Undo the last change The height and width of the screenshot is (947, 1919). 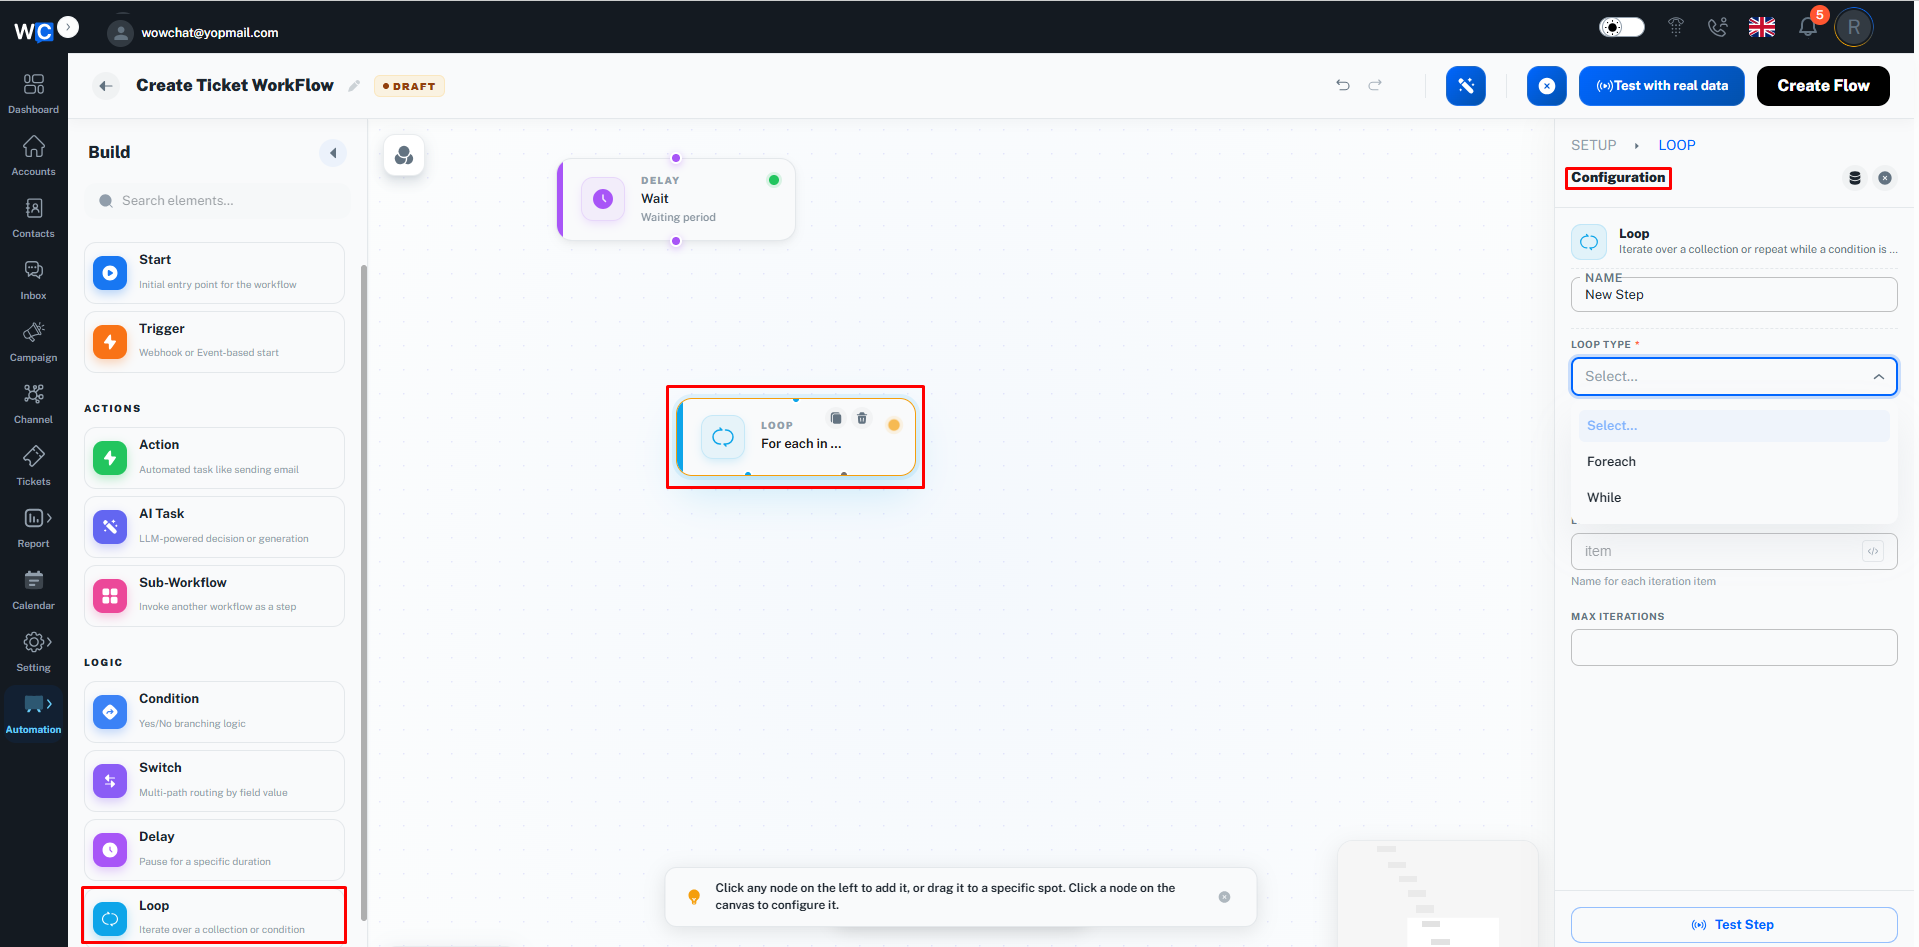pyautogui.click(x=1343, y=85)
